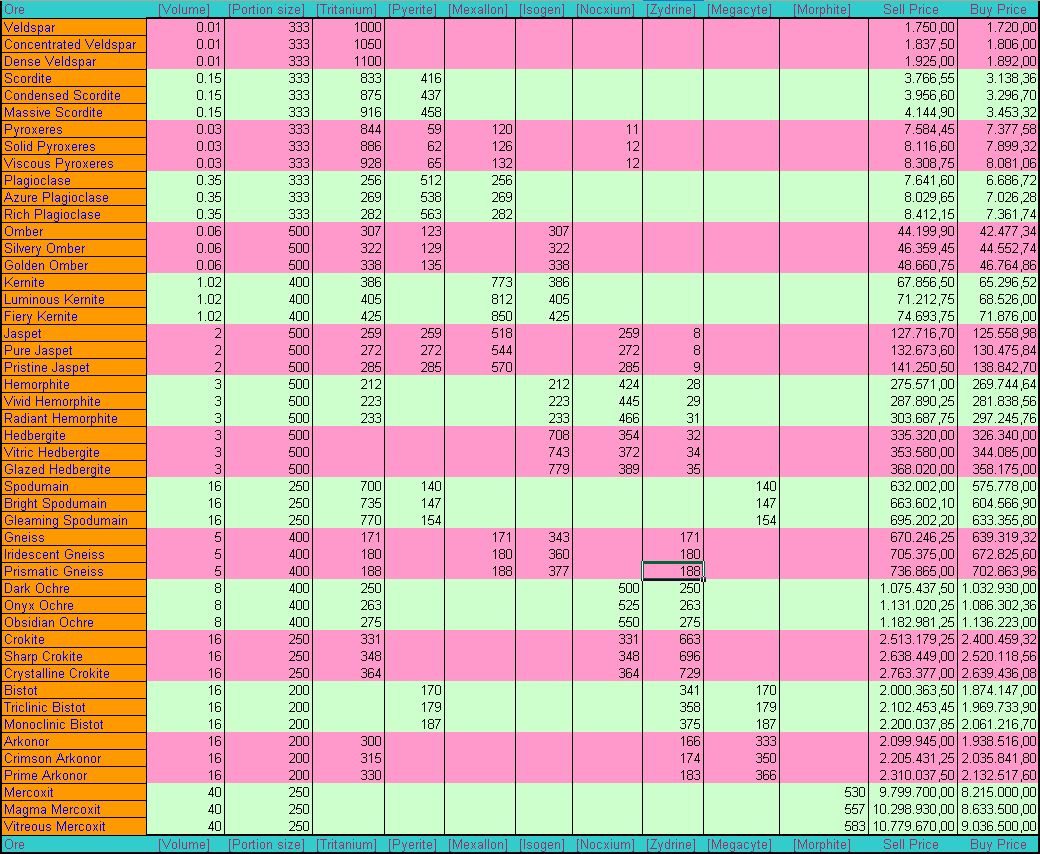Select Veldspar sell price 1.750,00
The width and height of the screenshot is (1040, 854).
point(913,27)
